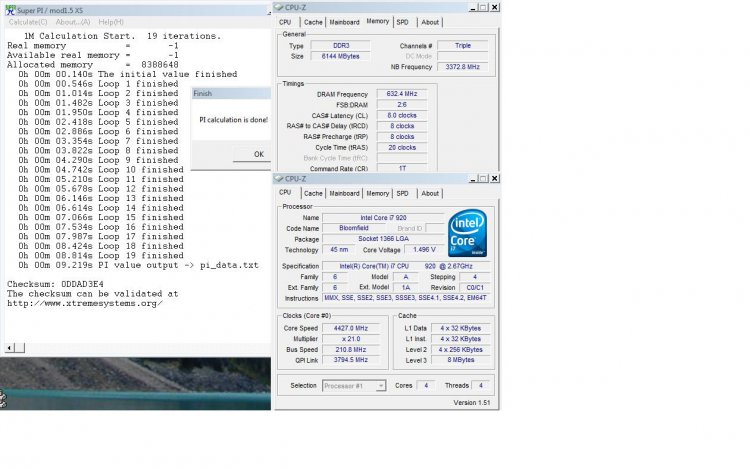
Task: Select Memory tab in upper CPU-Z window
Action: [377, 21]
